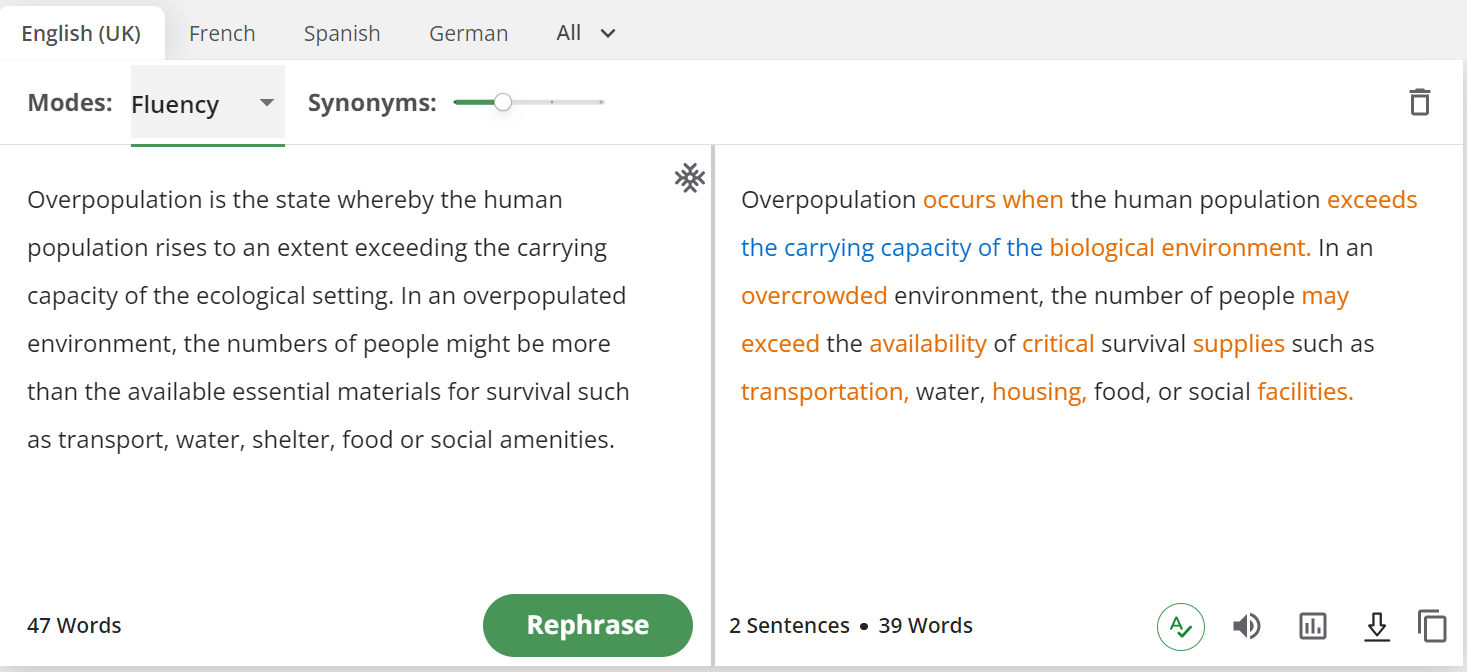This screenshot has height=672, width=1467.
Task: Click the '47 Words' counter
Action: [x=74, y=626]
